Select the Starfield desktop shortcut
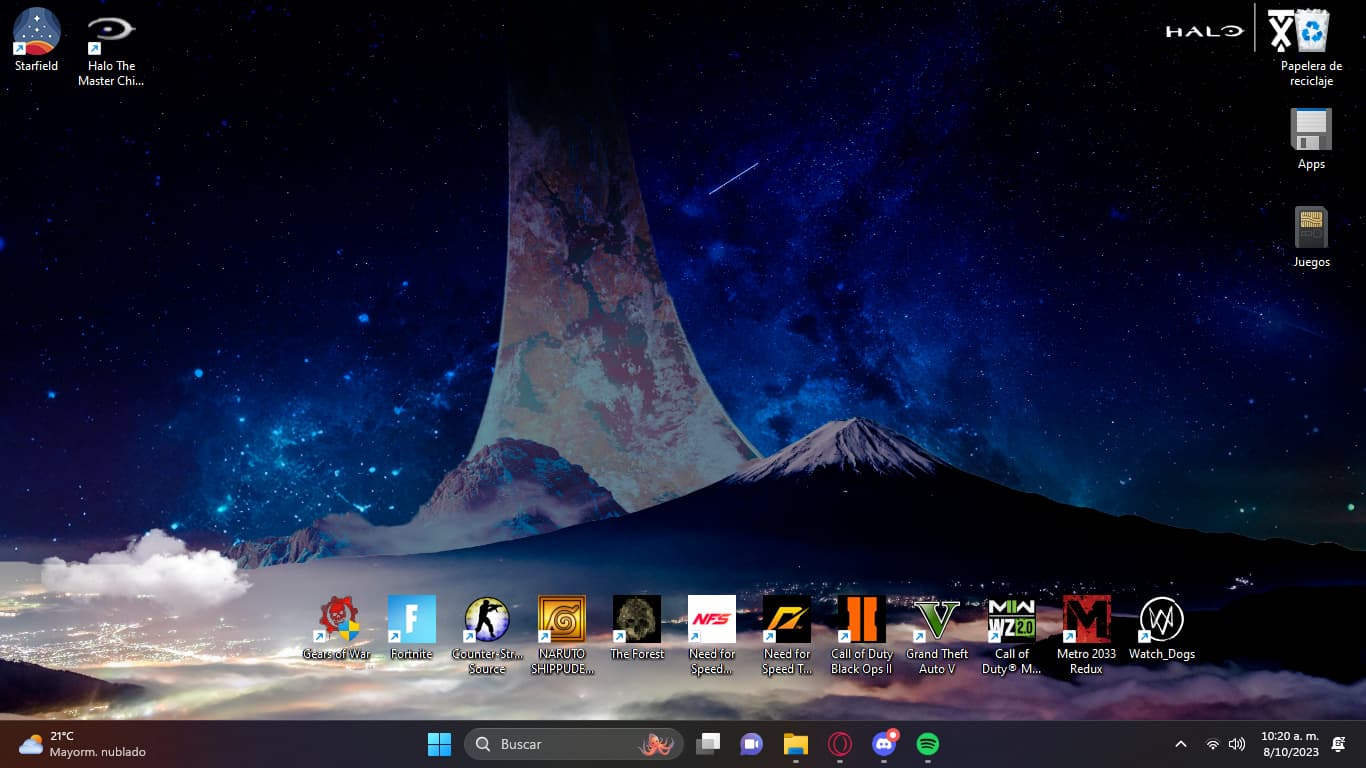Screen dimensions: 1366x768 (x=36, y=40)
